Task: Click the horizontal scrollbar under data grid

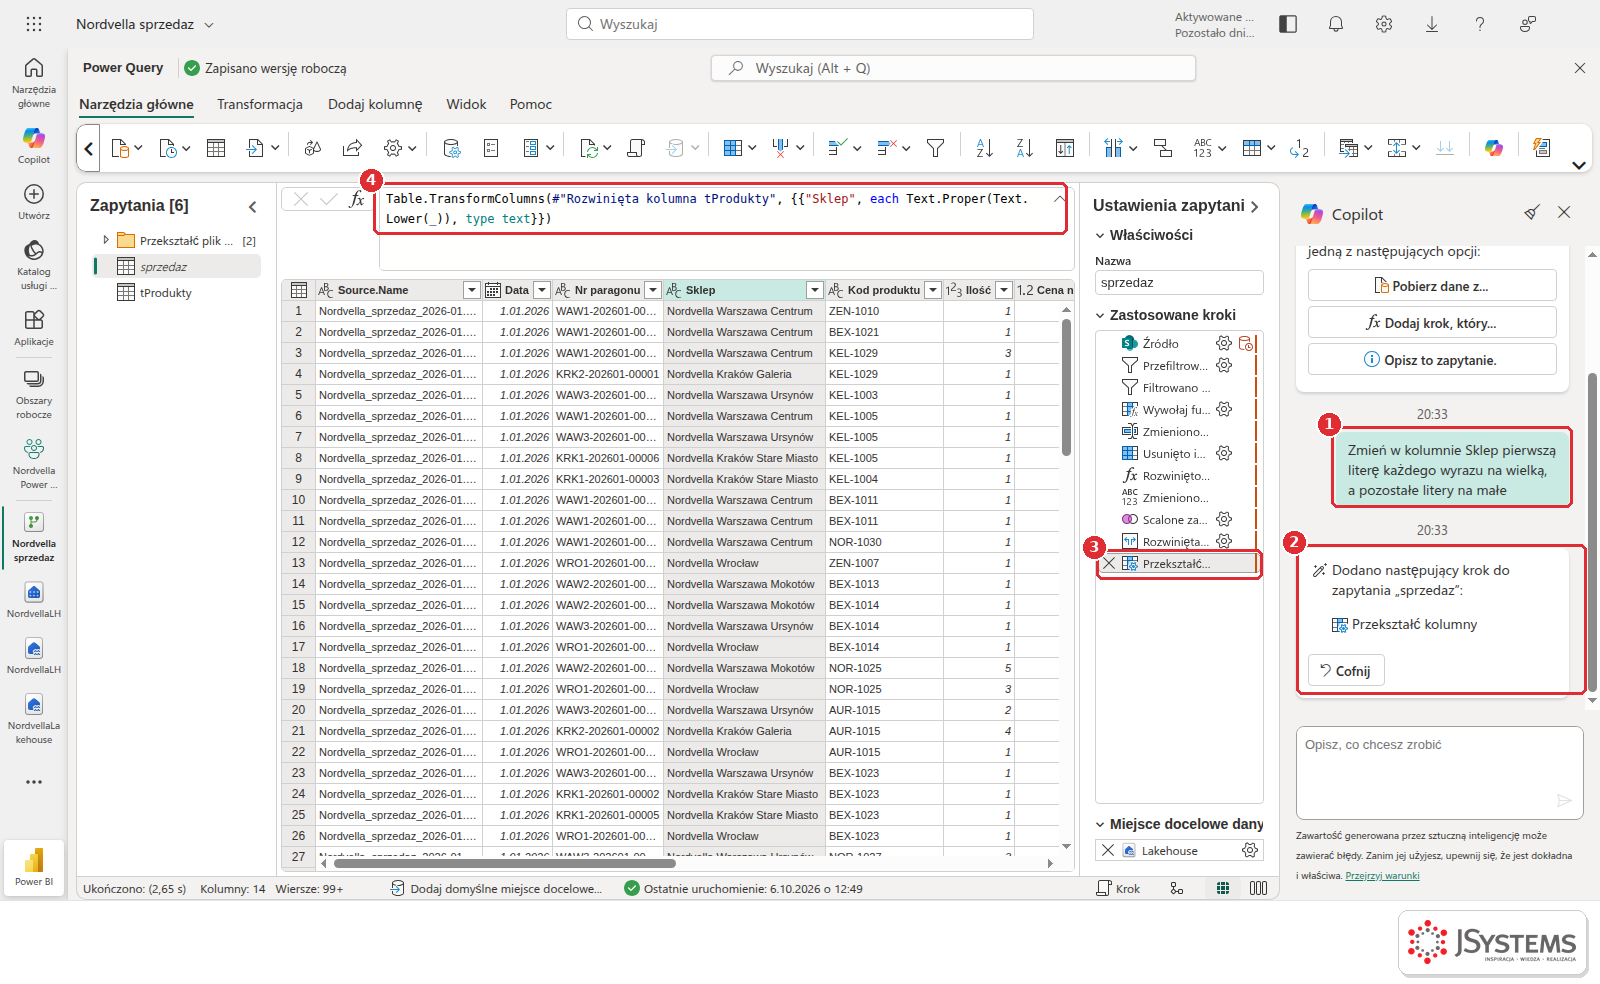Action: 504,863
